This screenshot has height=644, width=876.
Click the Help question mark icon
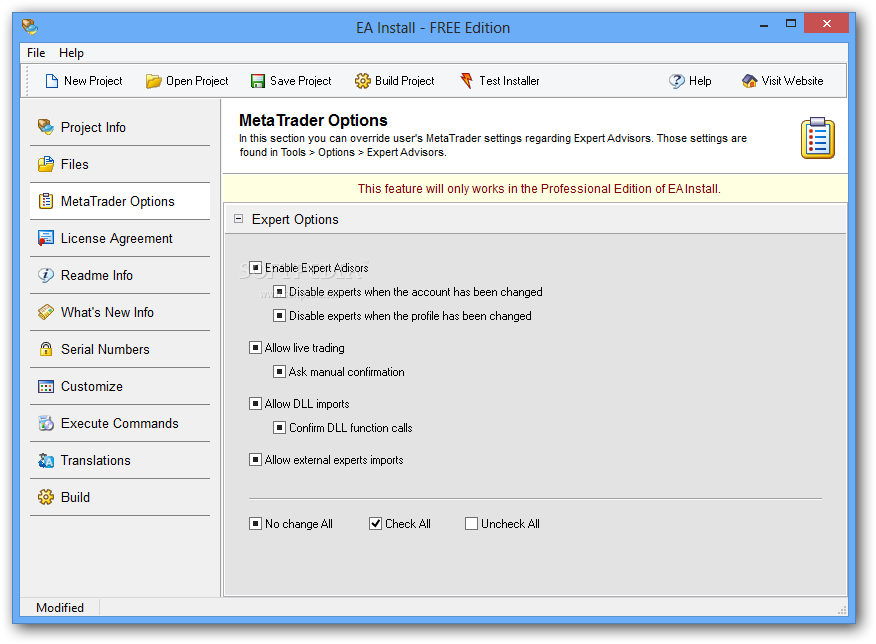tap(677, 81)
